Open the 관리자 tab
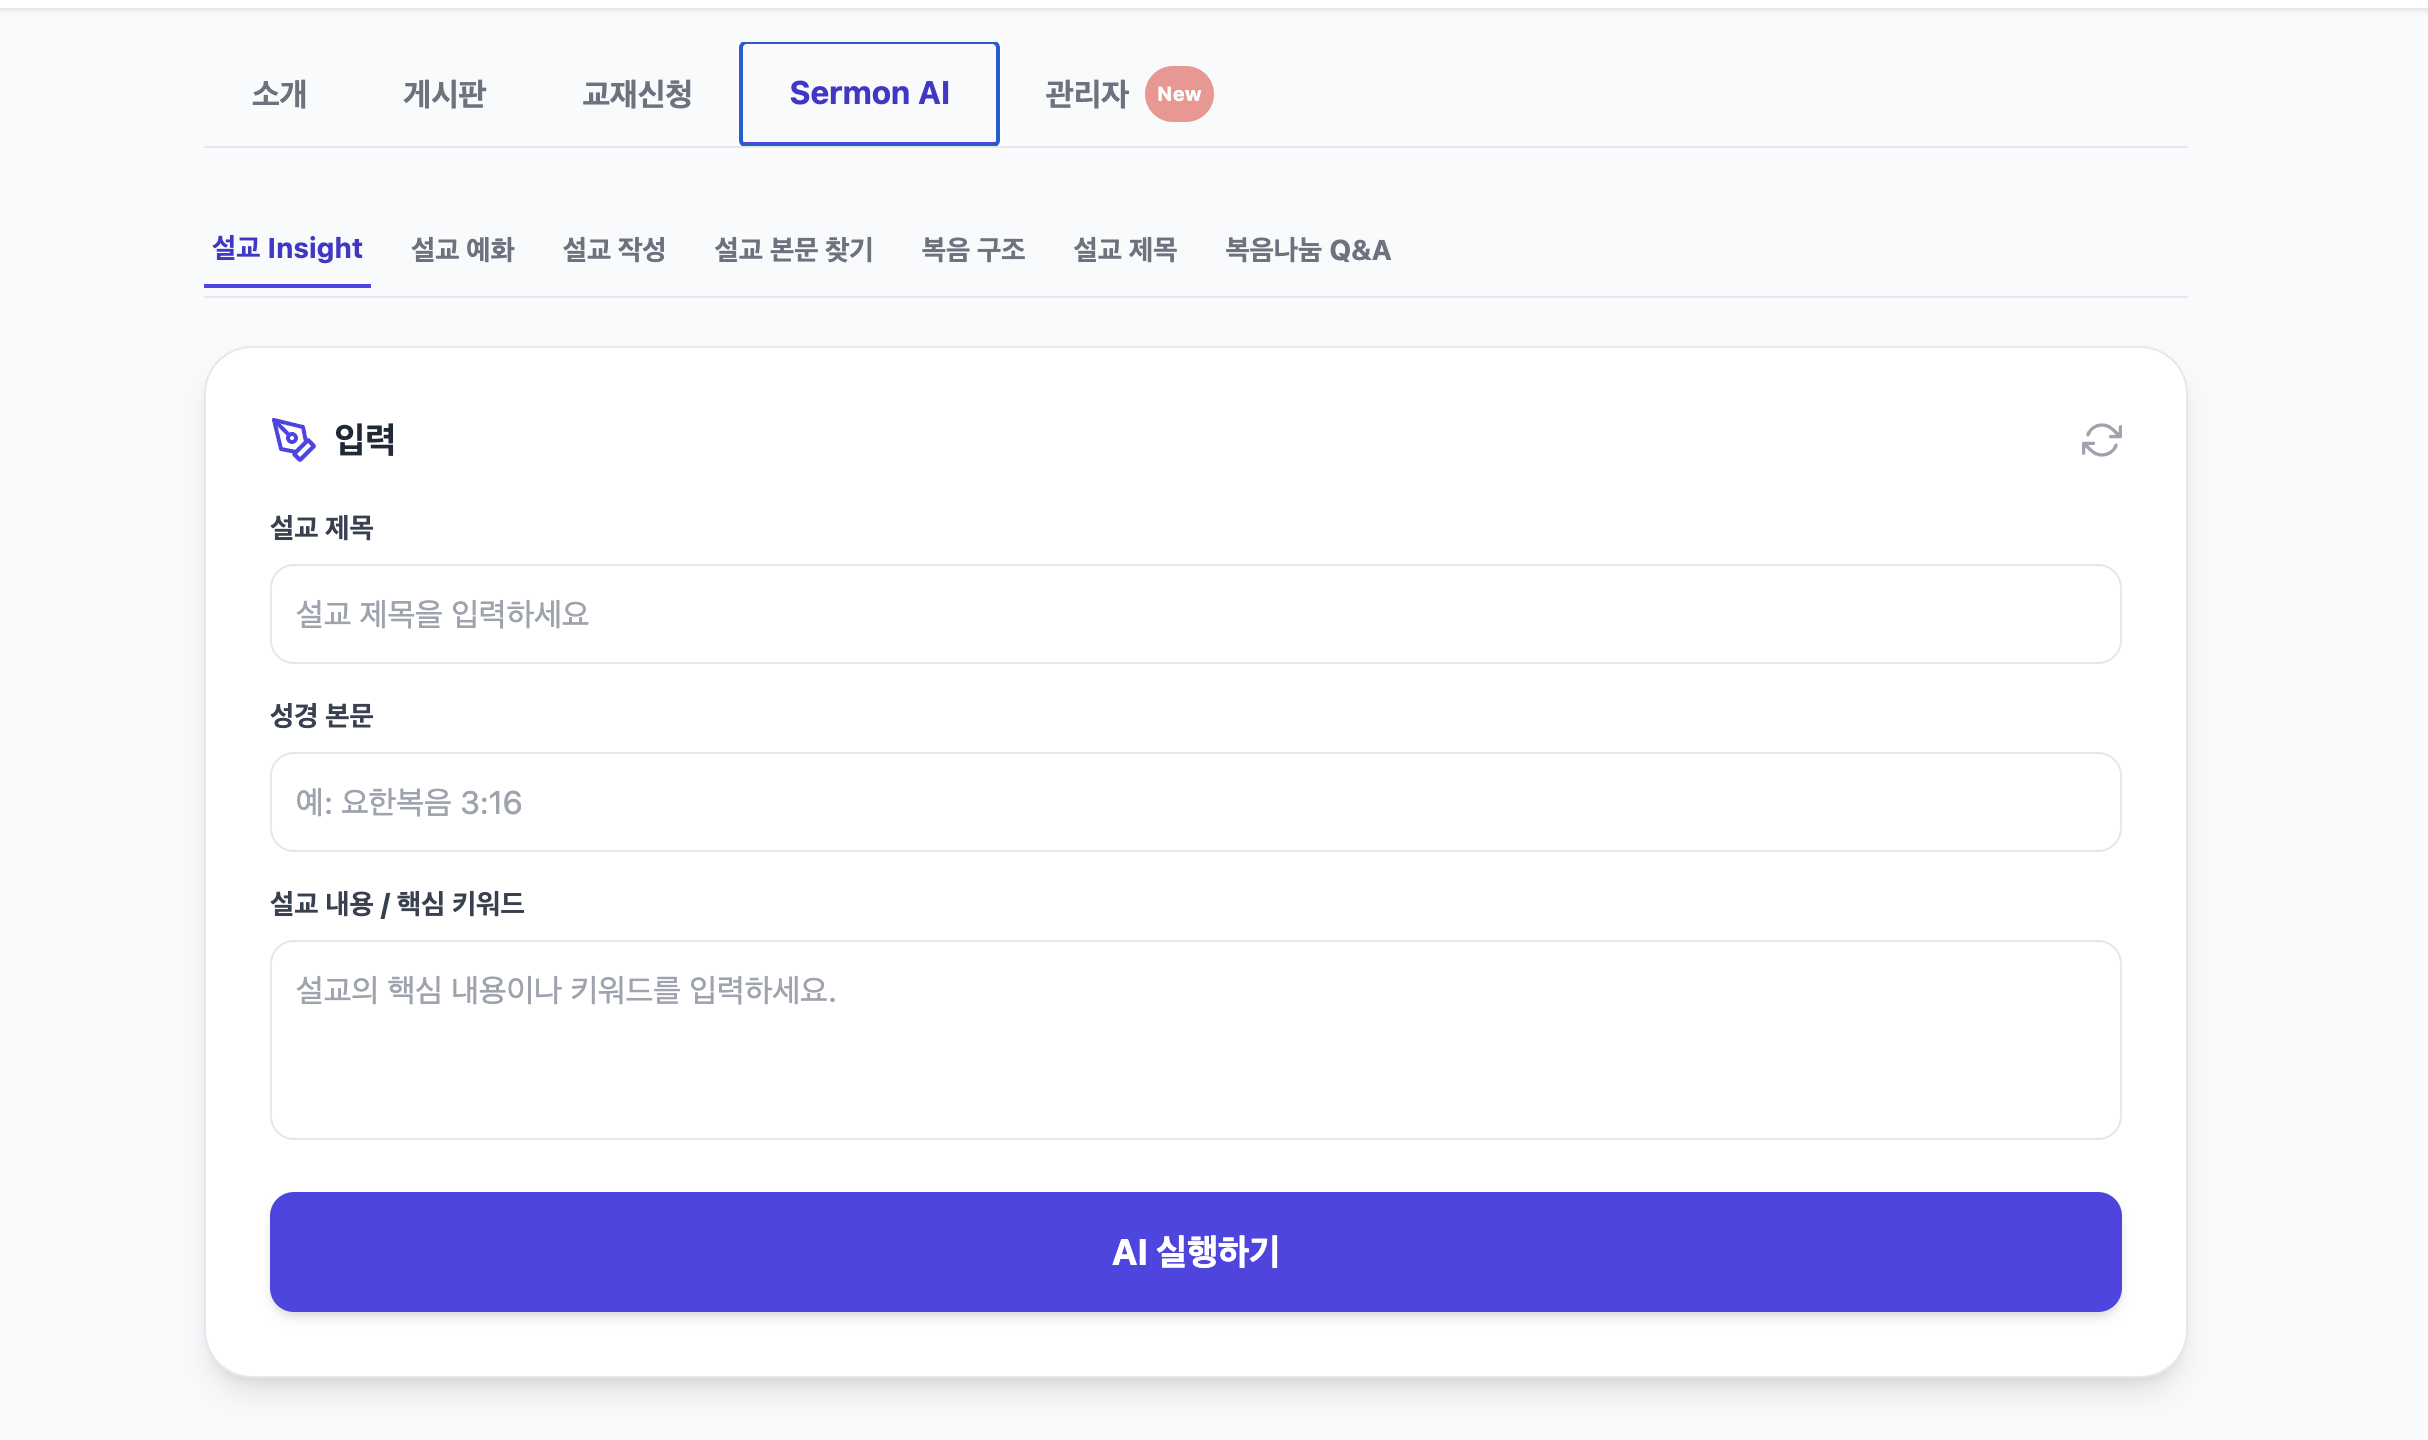The height and width of the screenshot is (1440, 2428). 1086,94
